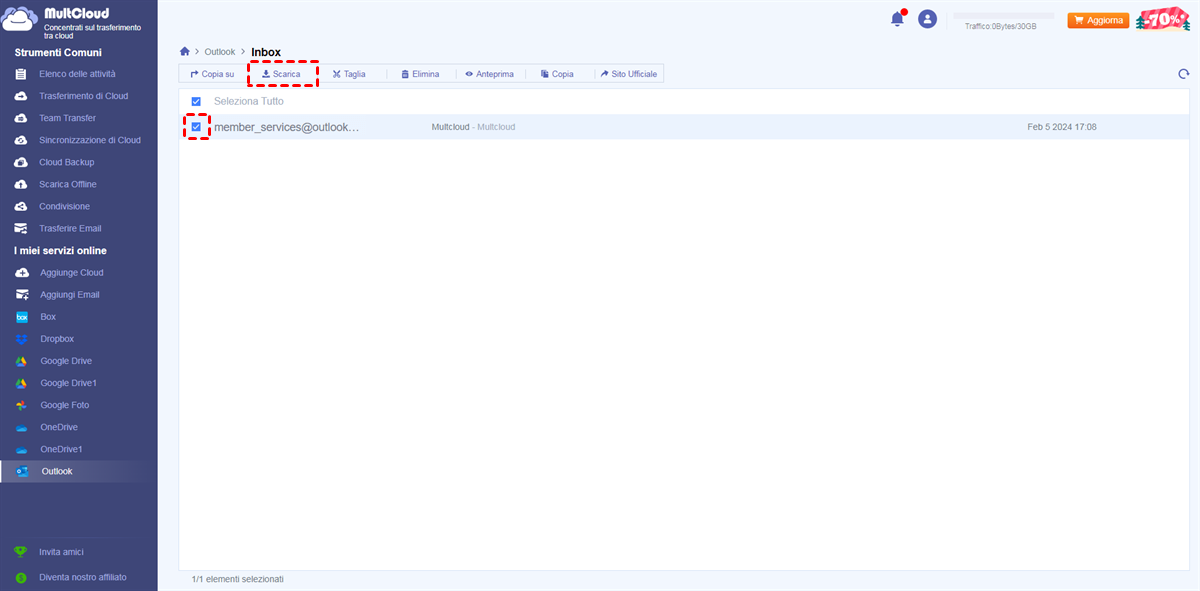Open the user account avatar
1200x591 pixels.
(x=928, y=19)
